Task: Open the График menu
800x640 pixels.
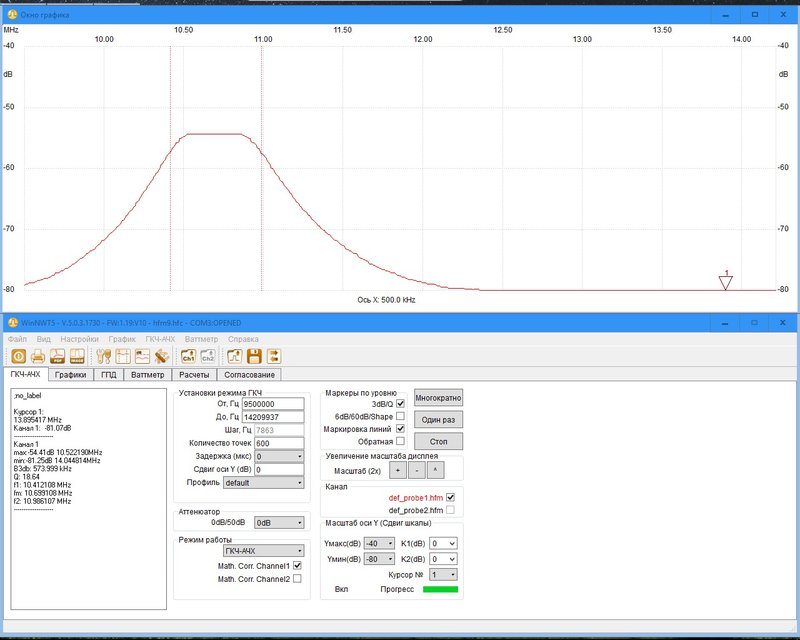Action: tap(122, 339)
